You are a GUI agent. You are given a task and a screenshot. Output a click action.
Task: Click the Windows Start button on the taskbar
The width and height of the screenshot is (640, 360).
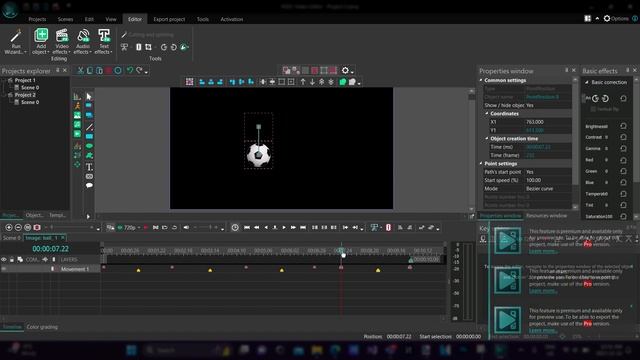[x=131, y=350]
